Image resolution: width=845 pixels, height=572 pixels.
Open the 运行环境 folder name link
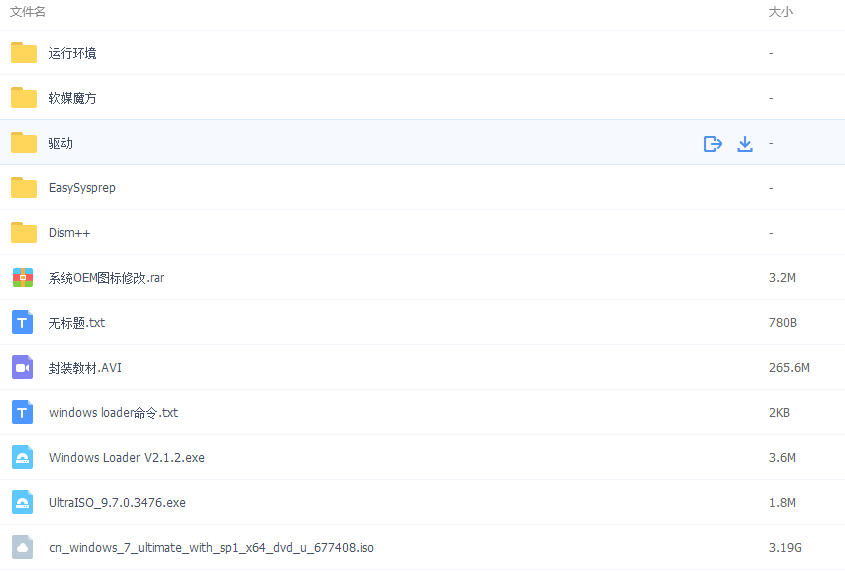pyautogui.click(x=73, y=53)
